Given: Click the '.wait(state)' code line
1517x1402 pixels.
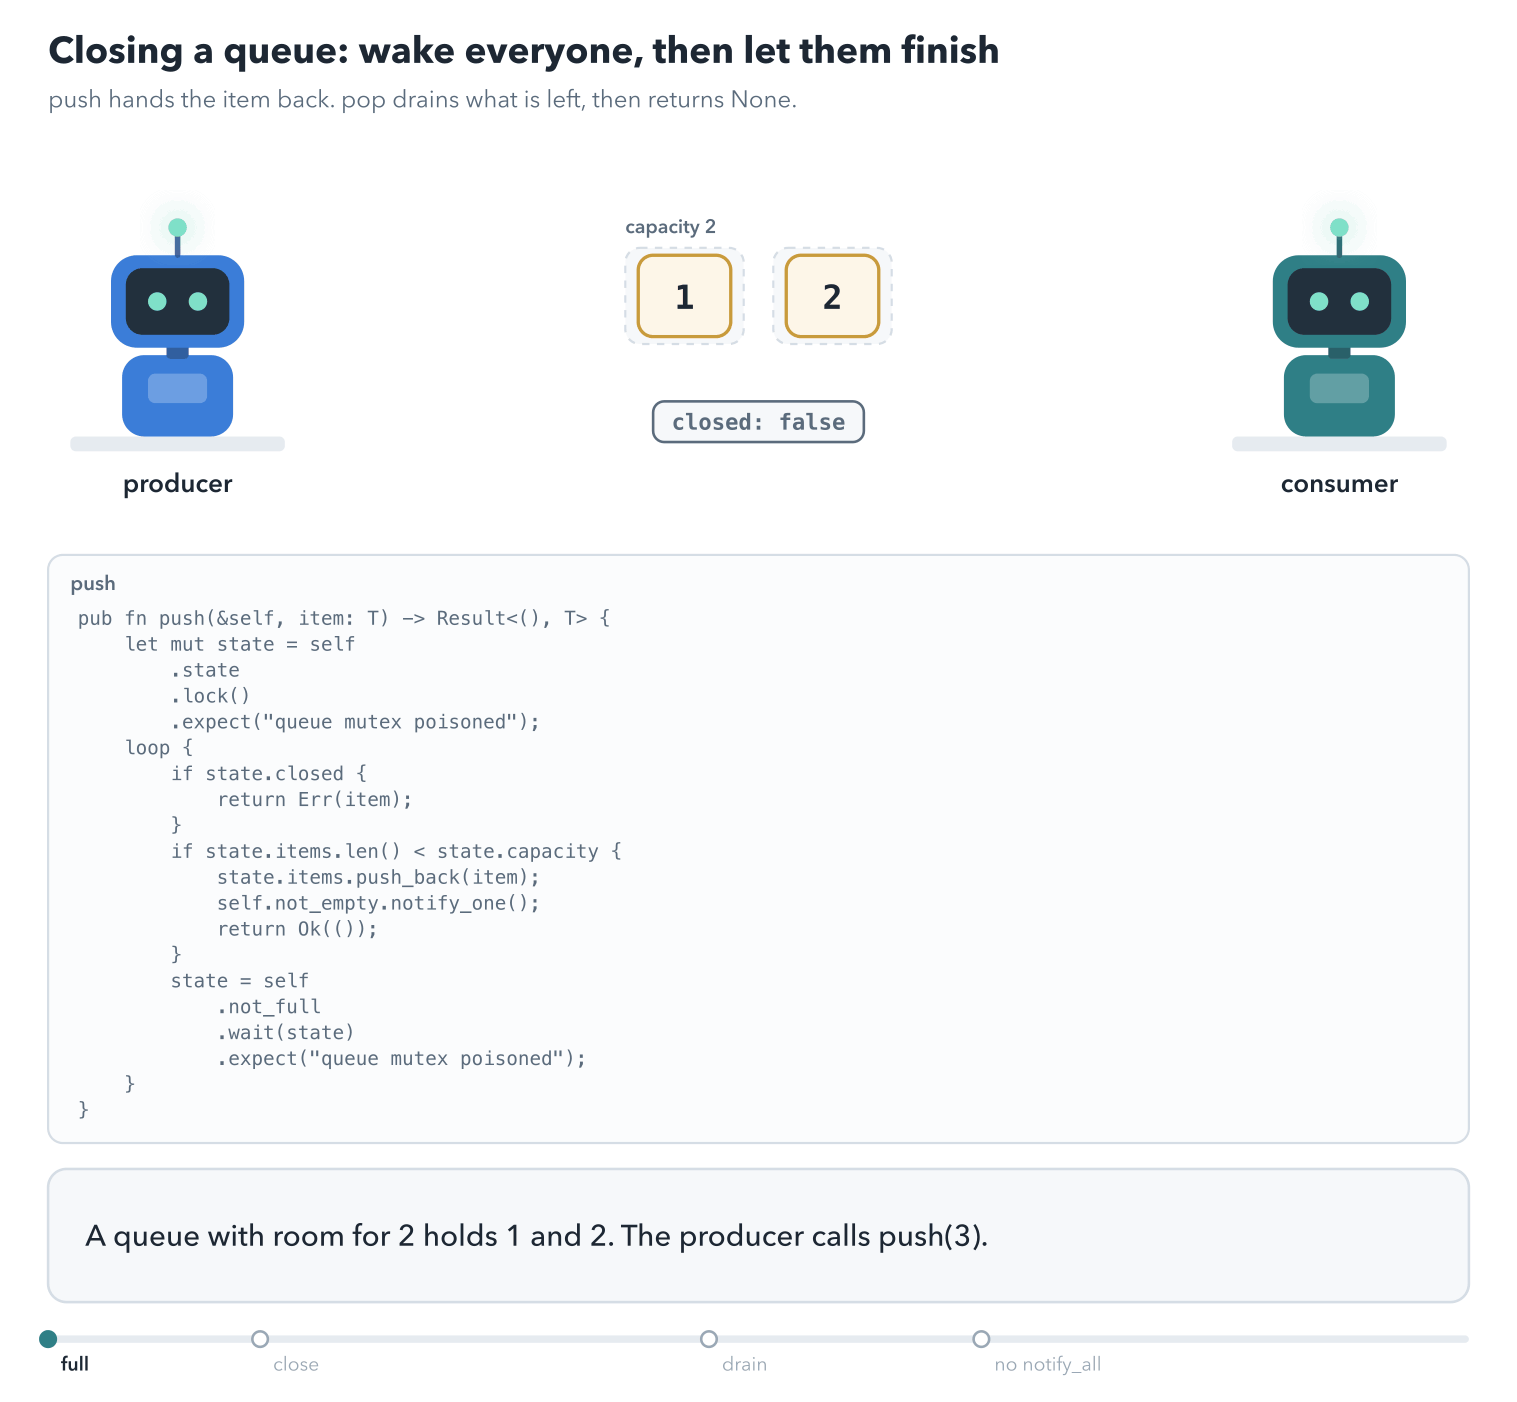Looking at the screenshot, I should pos(286,1032).
